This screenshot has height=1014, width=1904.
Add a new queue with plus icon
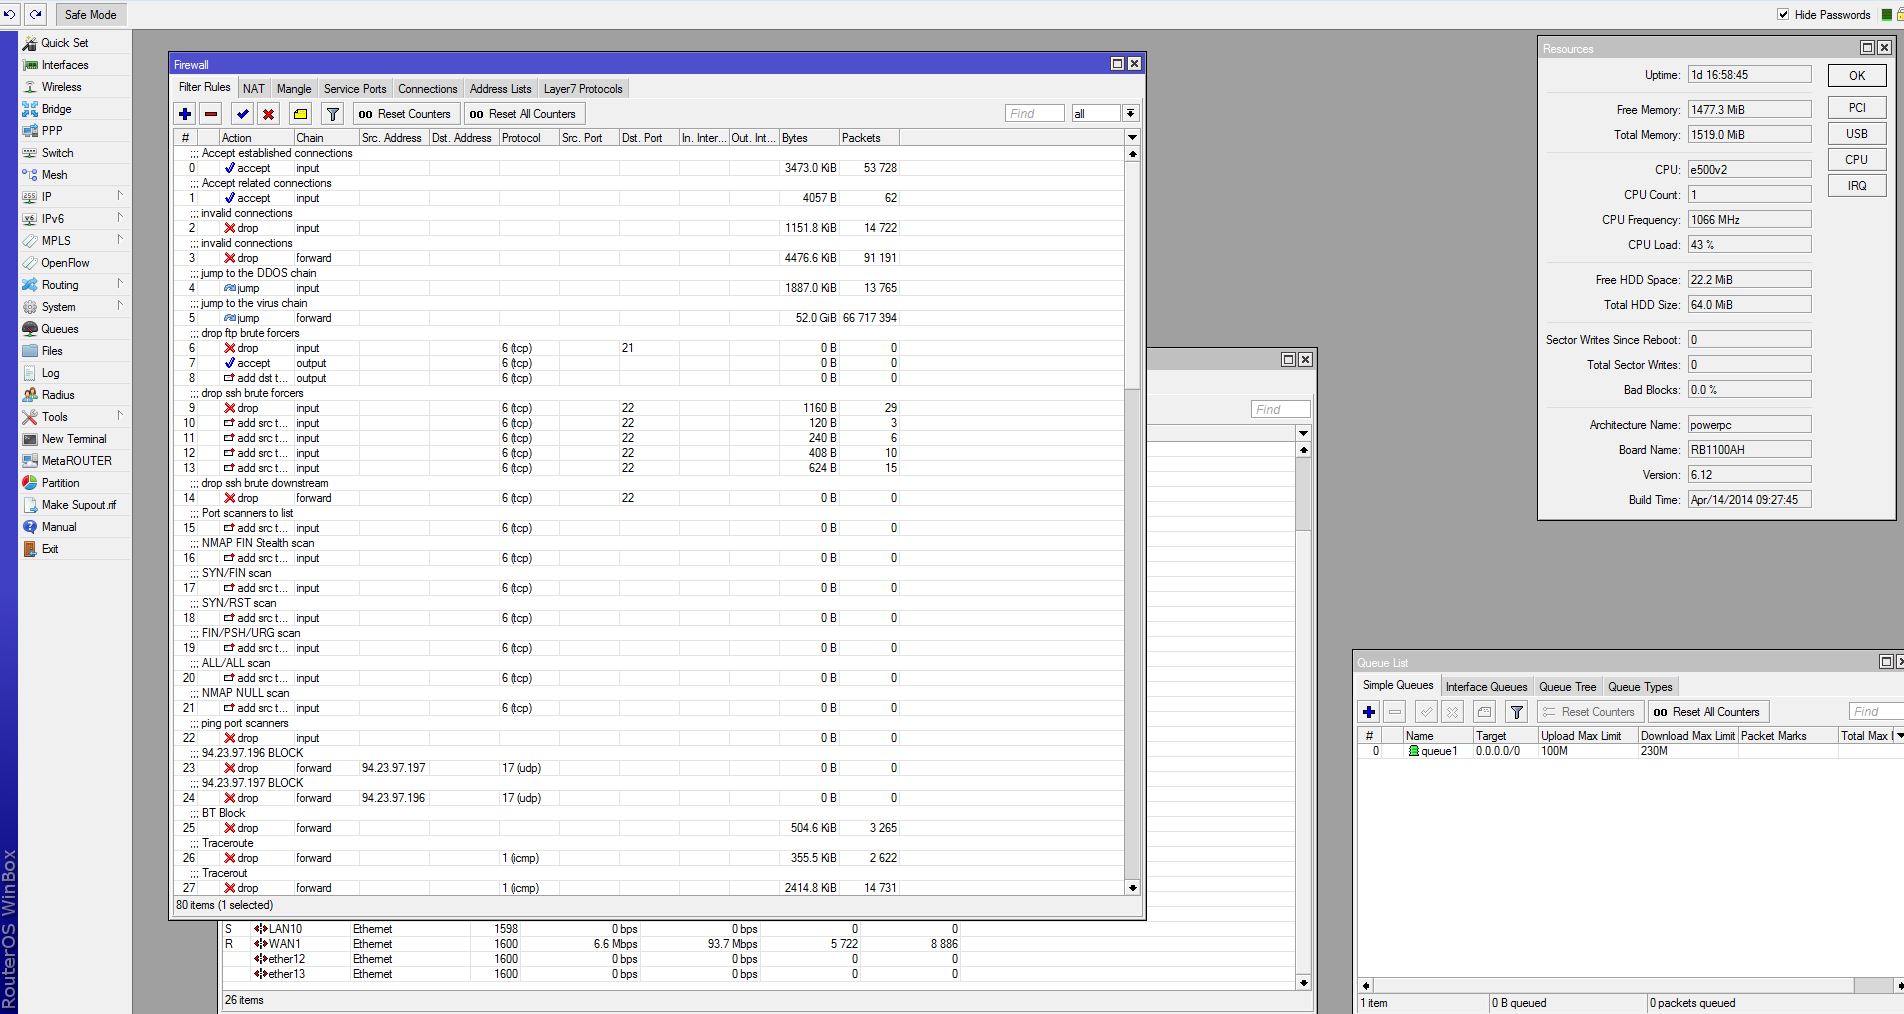pyautogui.click(x=1369, y=712)
